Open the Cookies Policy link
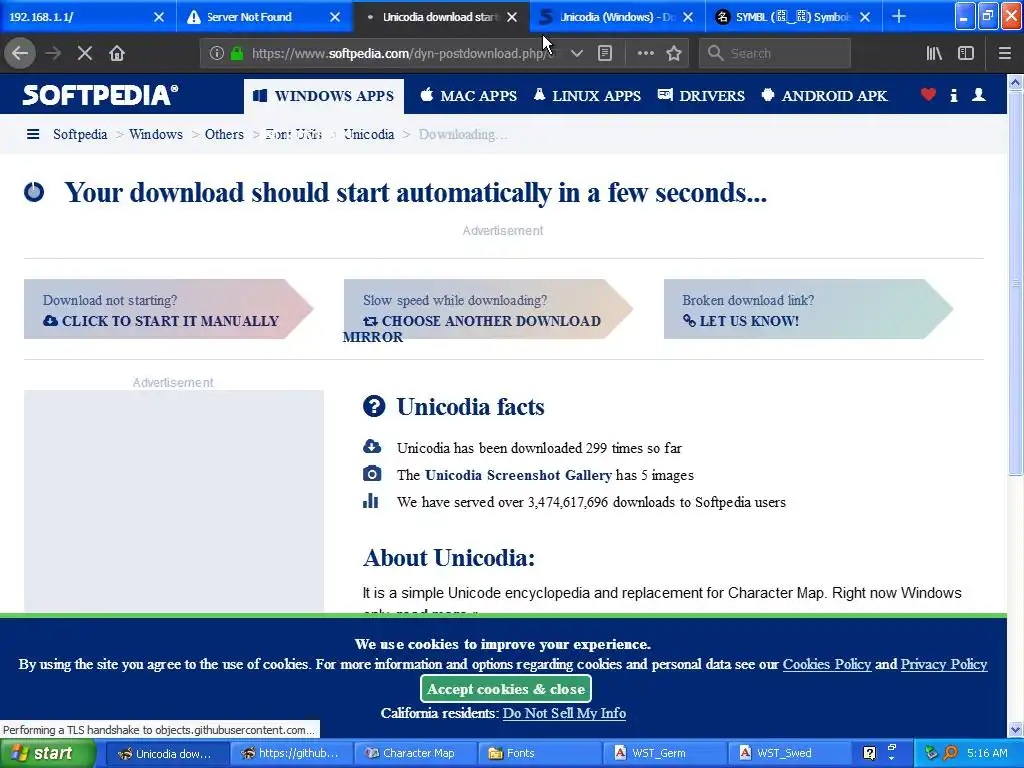The height and width of the screenshot is (768, 1024). (x=827, y=664)
